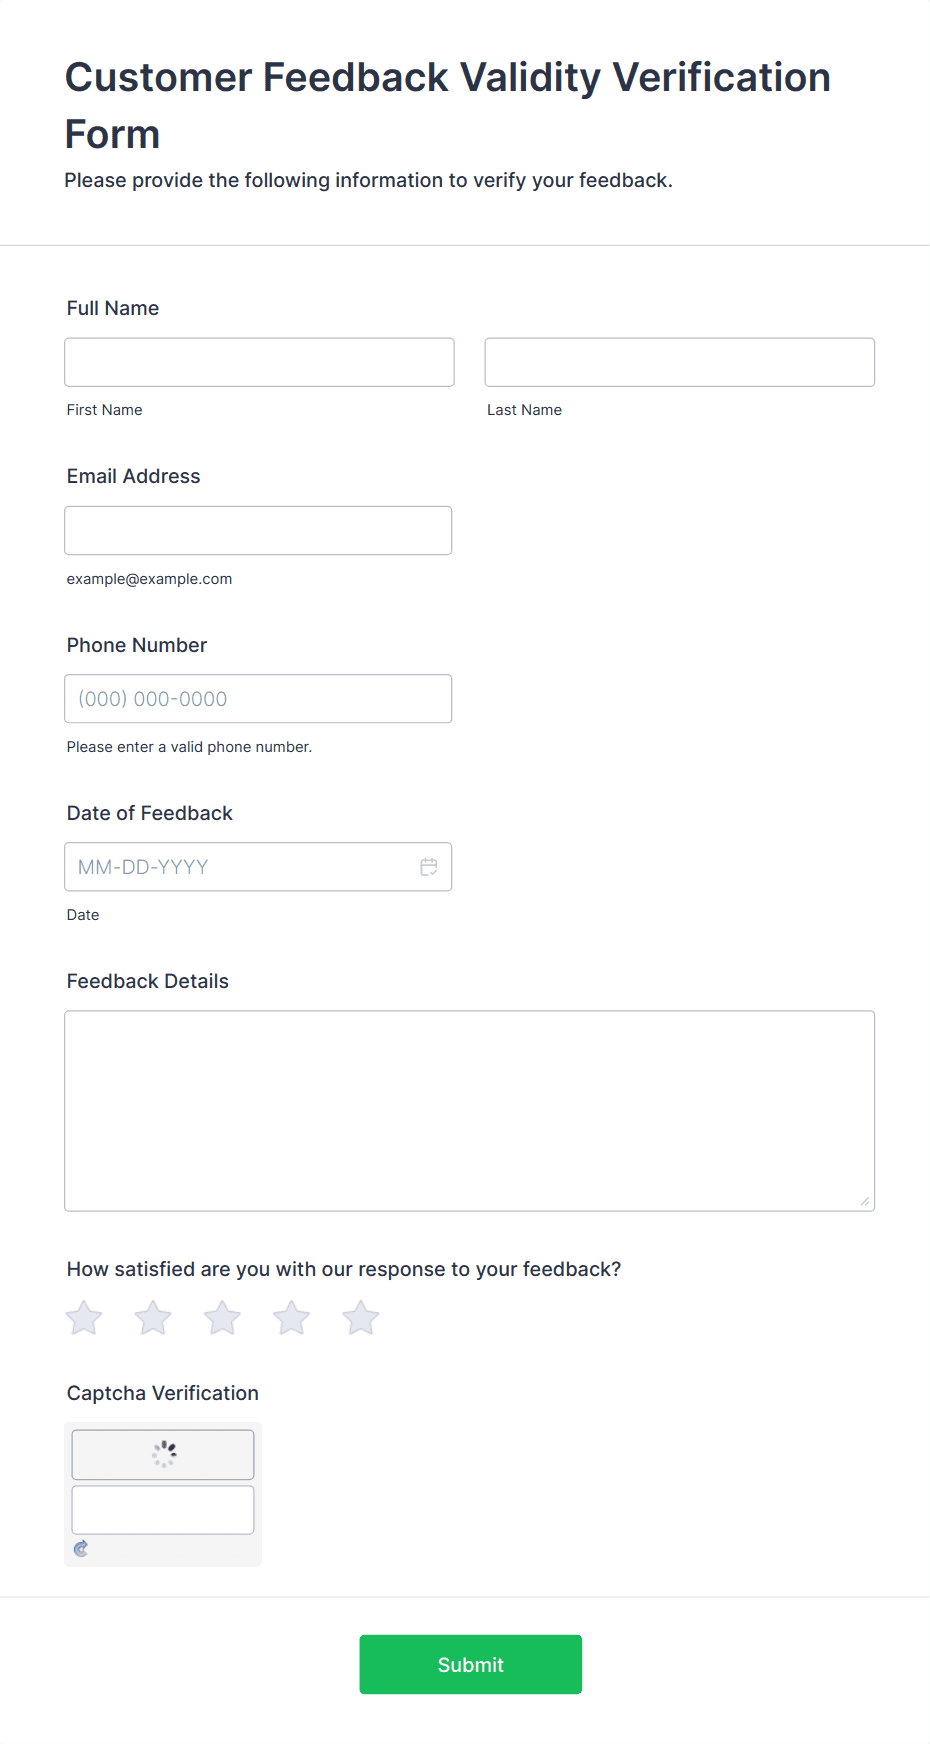Focus the First Name field

[259, 362]
